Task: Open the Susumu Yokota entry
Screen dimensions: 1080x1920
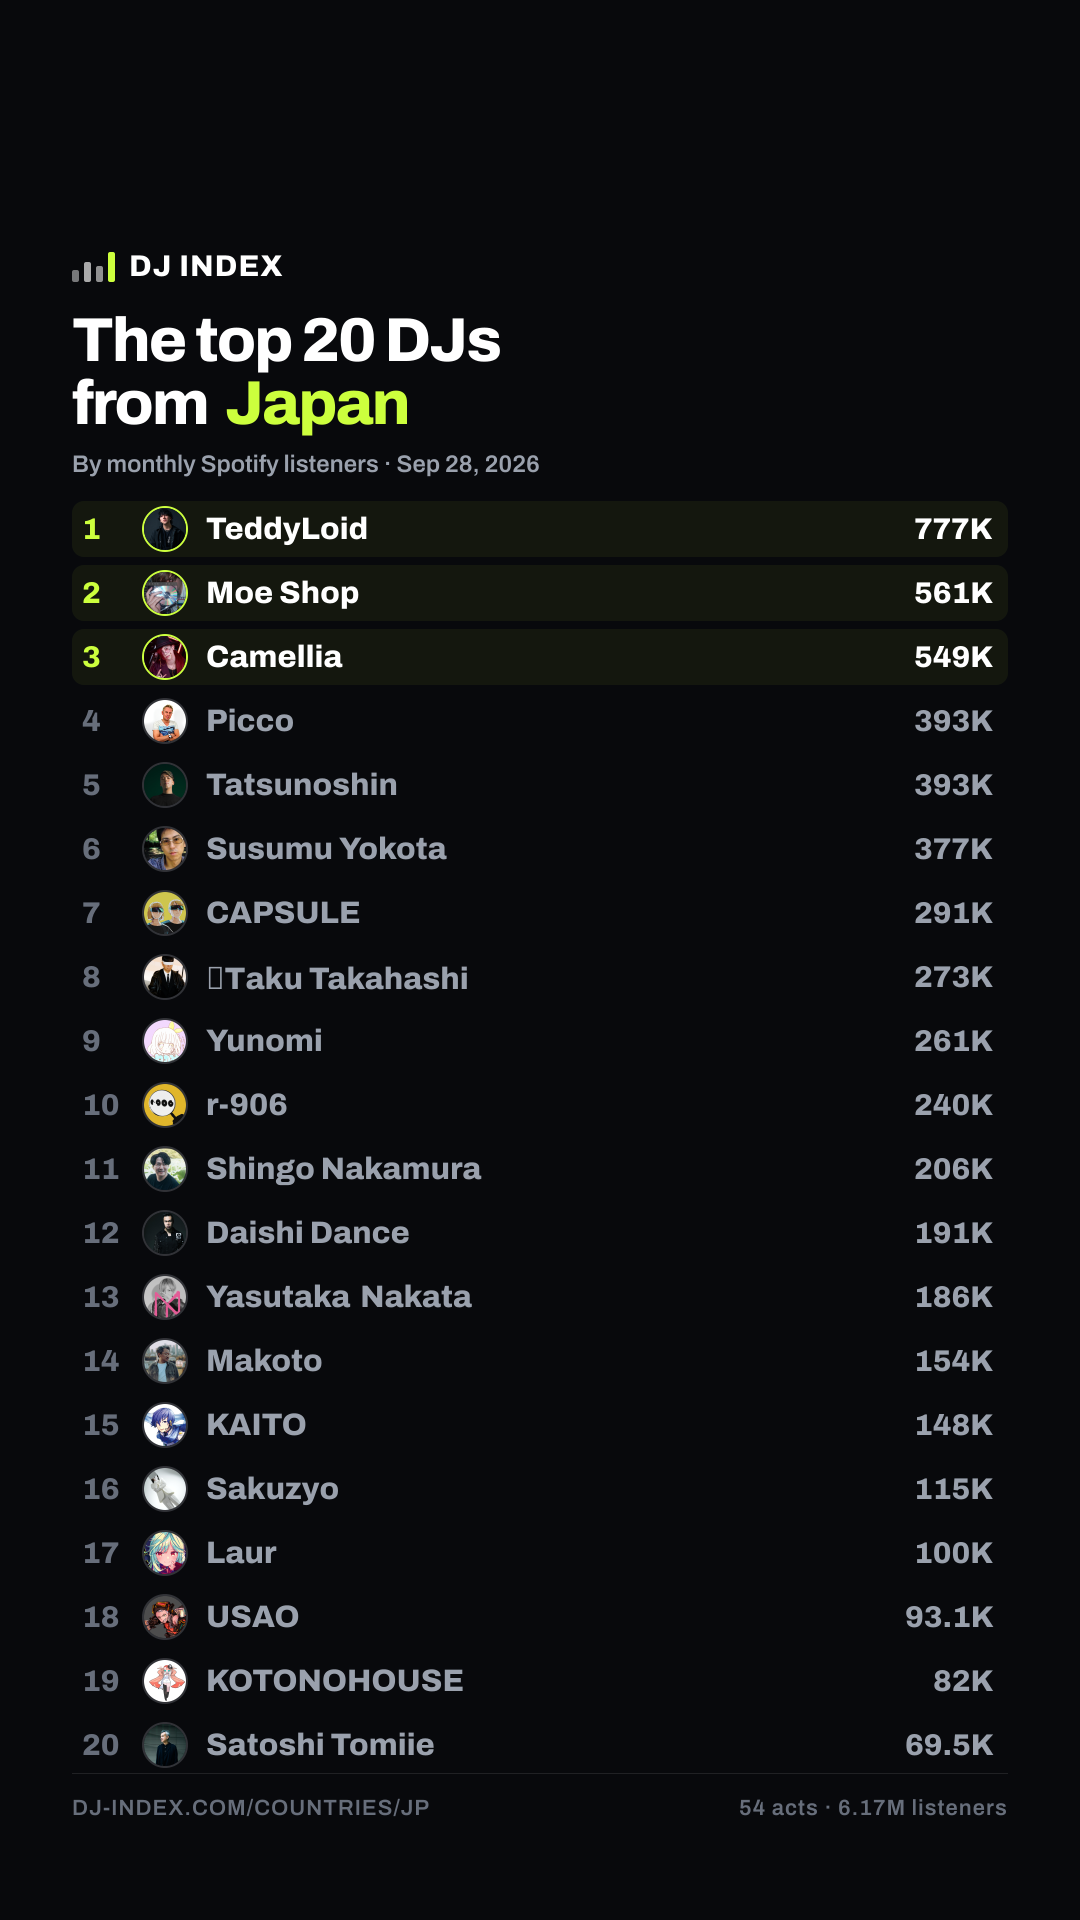Action: (x=540, y=849)
